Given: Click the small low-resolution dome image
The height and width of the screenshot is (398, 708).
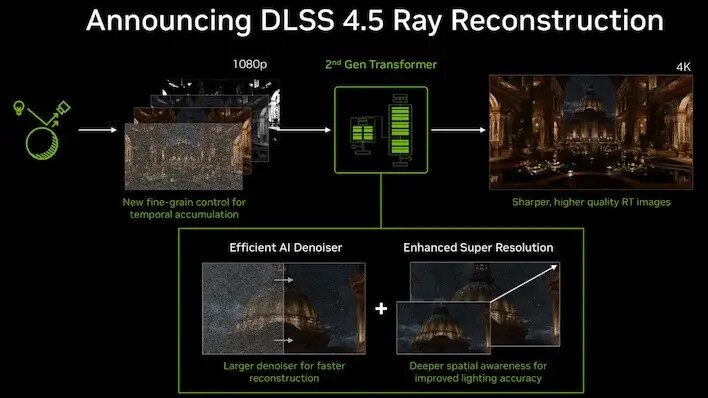Looking at the screenshot, I should (443, 328).
